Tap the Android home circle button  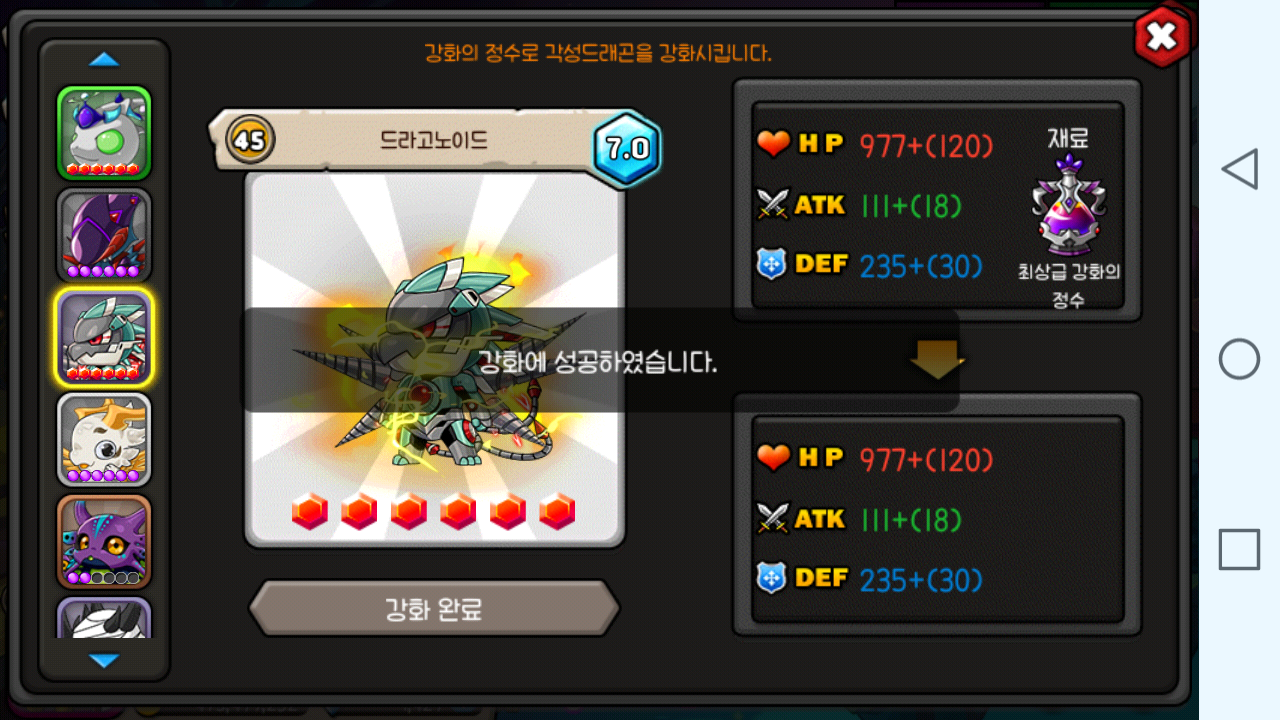coord(1239,359)
